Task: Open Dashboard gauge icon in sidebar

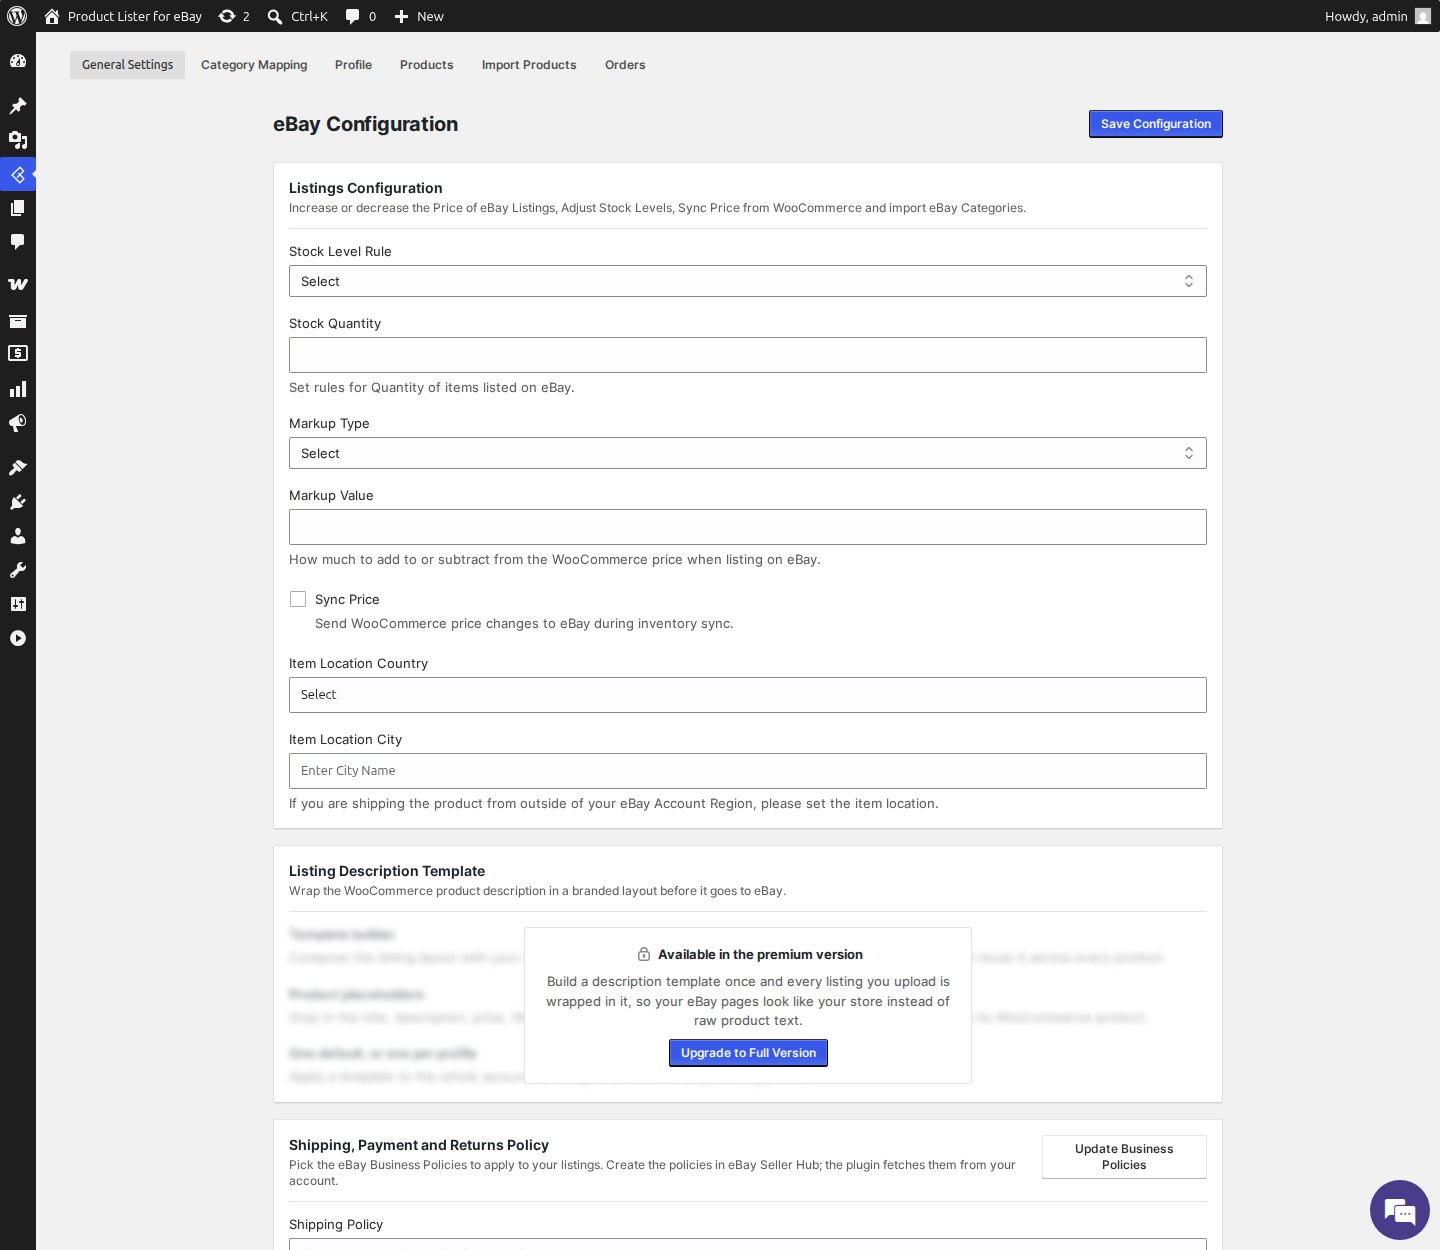Action: point(18,61)
